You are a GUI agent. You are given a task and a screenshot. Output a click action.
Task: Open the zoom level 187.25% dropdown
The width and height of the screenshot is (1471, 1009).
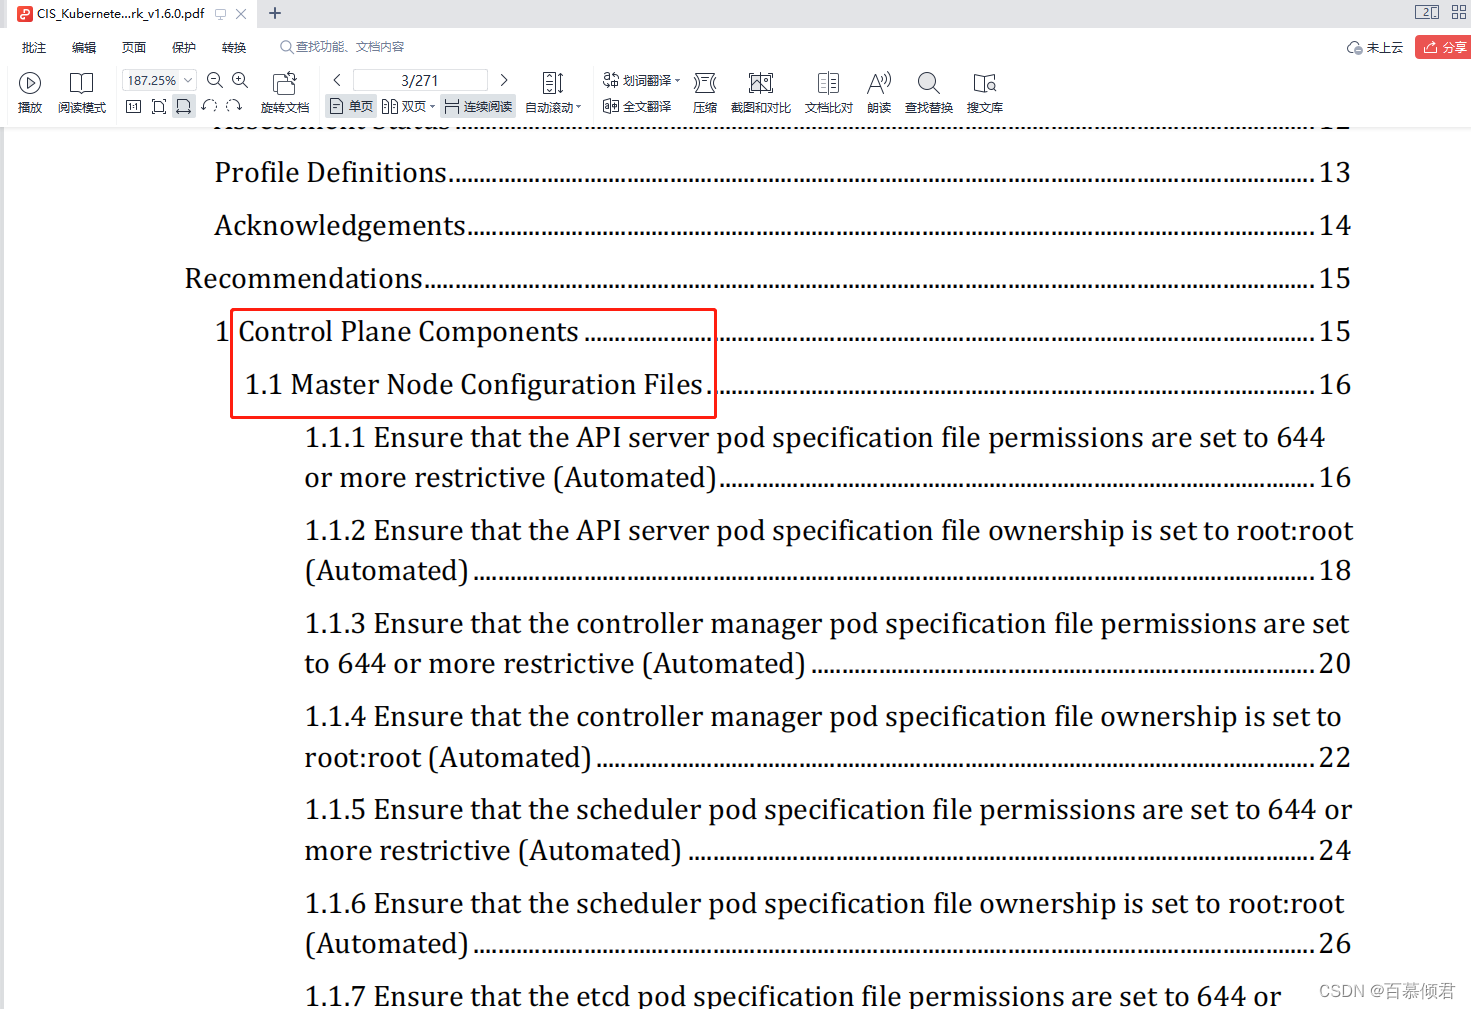(188, 80)
